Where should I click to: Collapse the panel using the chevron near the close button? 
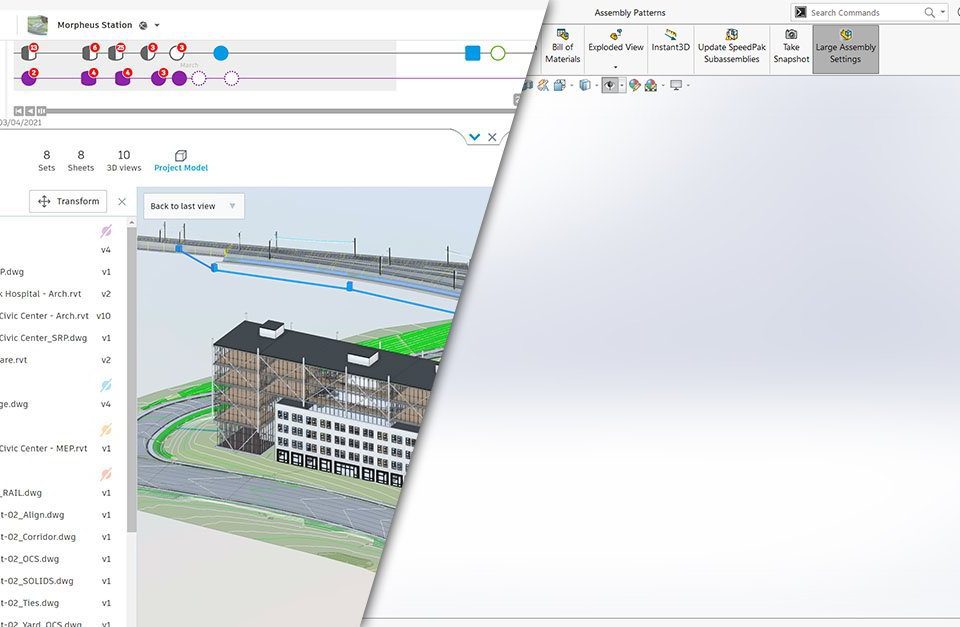coord(474,137)
